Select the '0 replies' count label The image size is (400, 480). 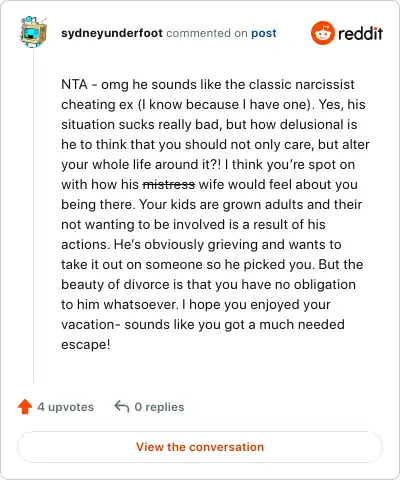tap(159, 407)
